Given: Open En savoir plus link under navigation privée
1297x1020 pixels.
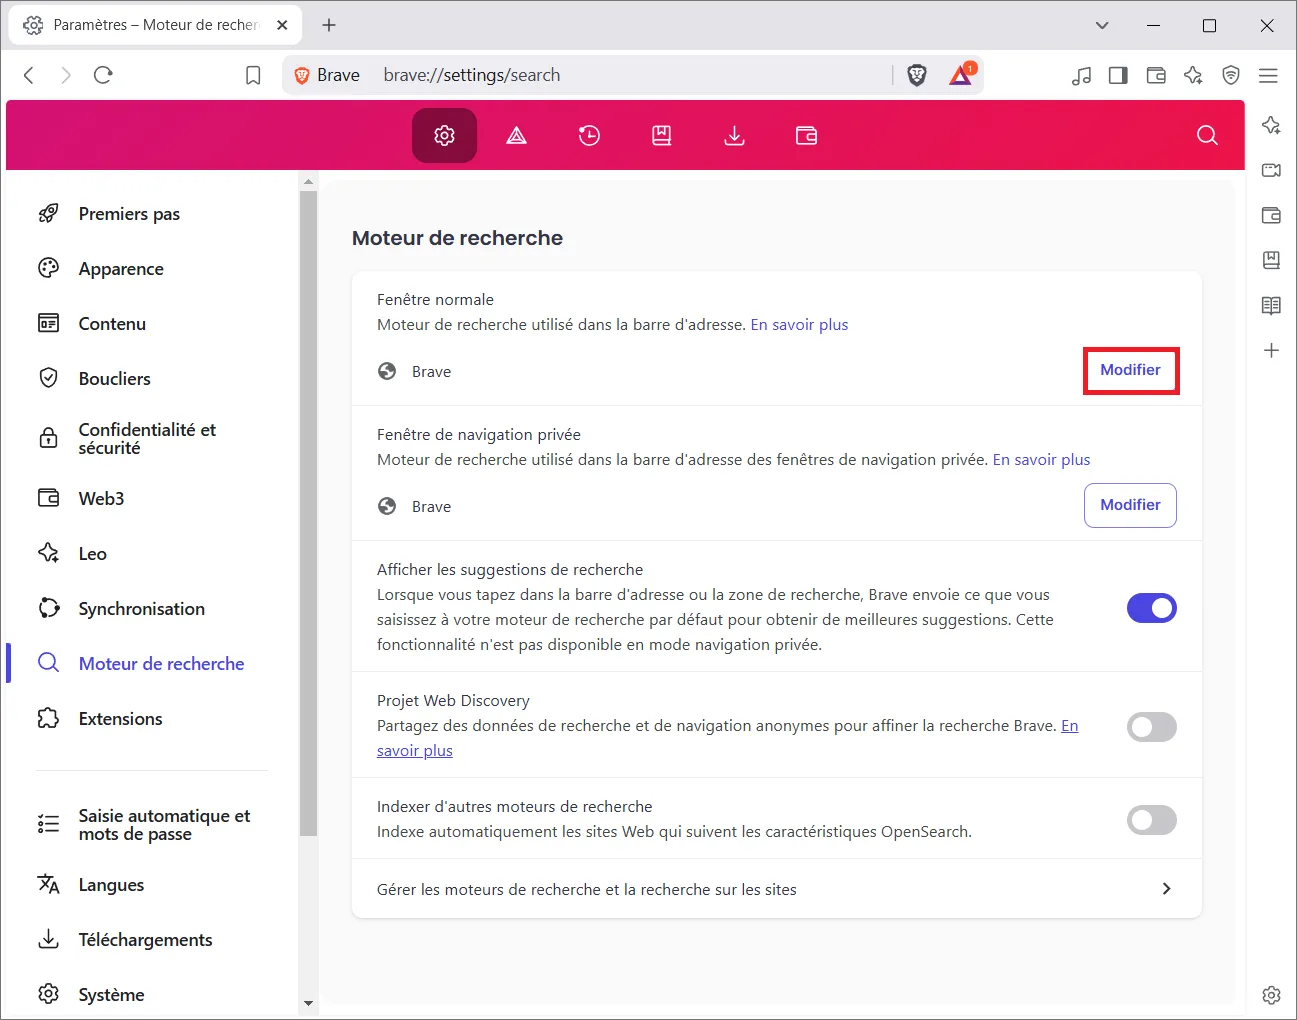Looking at the screenshot, I should pyautogui.click(x=1041, y=460).
